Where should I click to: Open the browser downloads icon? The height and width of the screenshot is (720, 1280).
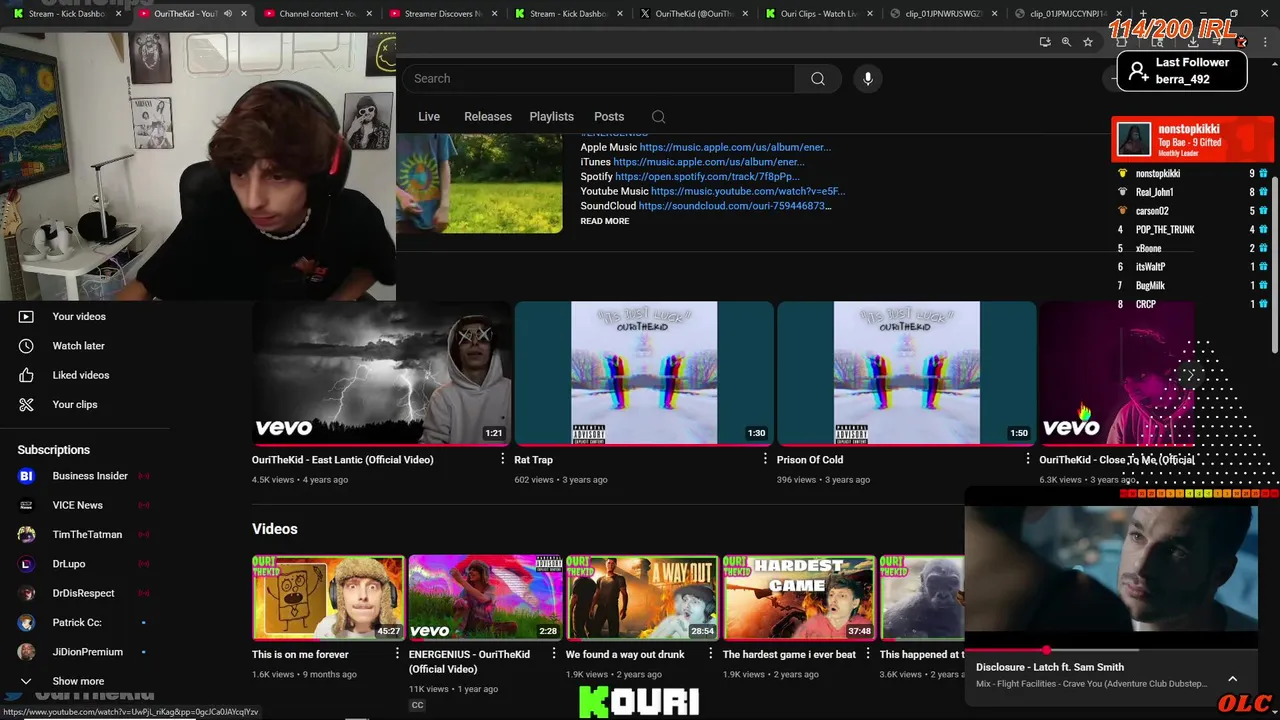coord(1193,42)
